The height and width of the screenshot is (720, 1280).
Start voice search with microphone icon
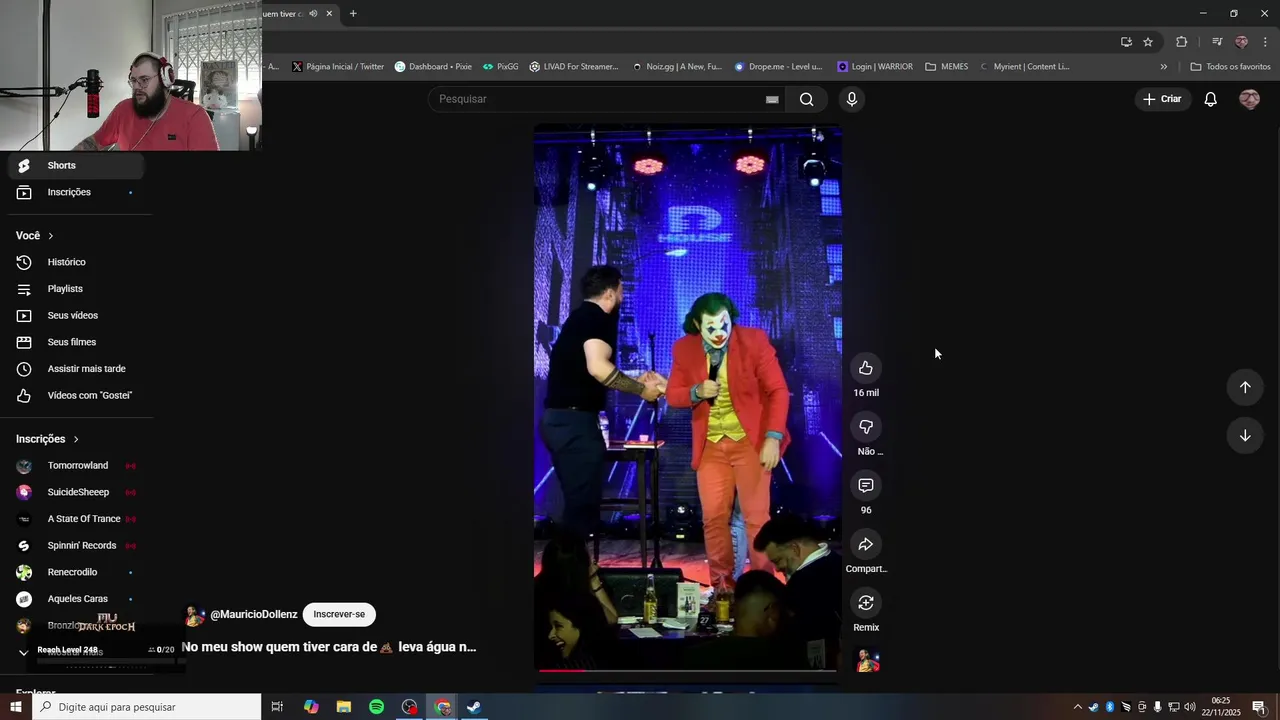click(x=852, y=99)
